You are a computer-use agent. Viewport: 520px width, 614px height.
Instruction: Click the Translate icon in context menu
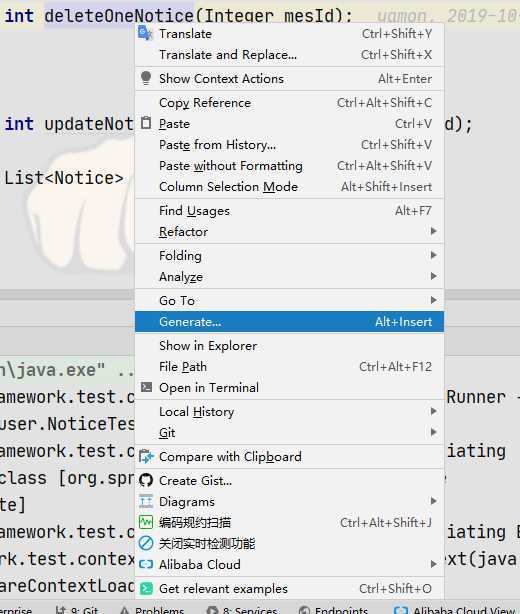[x=145, y=33]
